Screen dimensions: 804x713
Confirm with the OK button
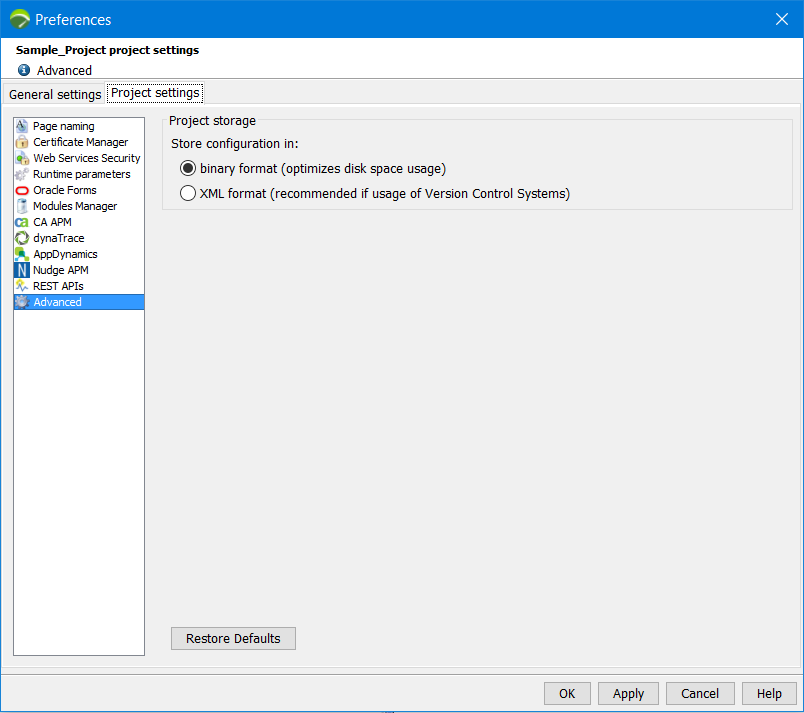(567, 693)
